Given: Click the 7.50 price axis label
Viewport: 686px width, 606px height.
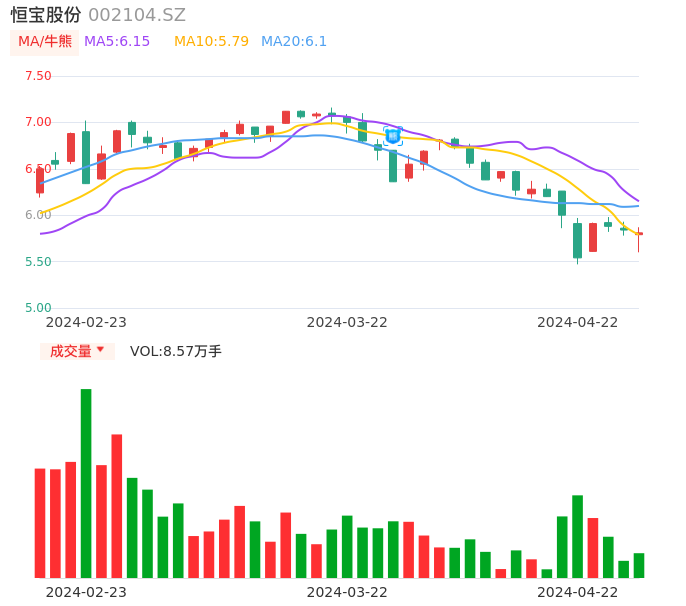Looking at the screenshot, I should coord(38,76).
